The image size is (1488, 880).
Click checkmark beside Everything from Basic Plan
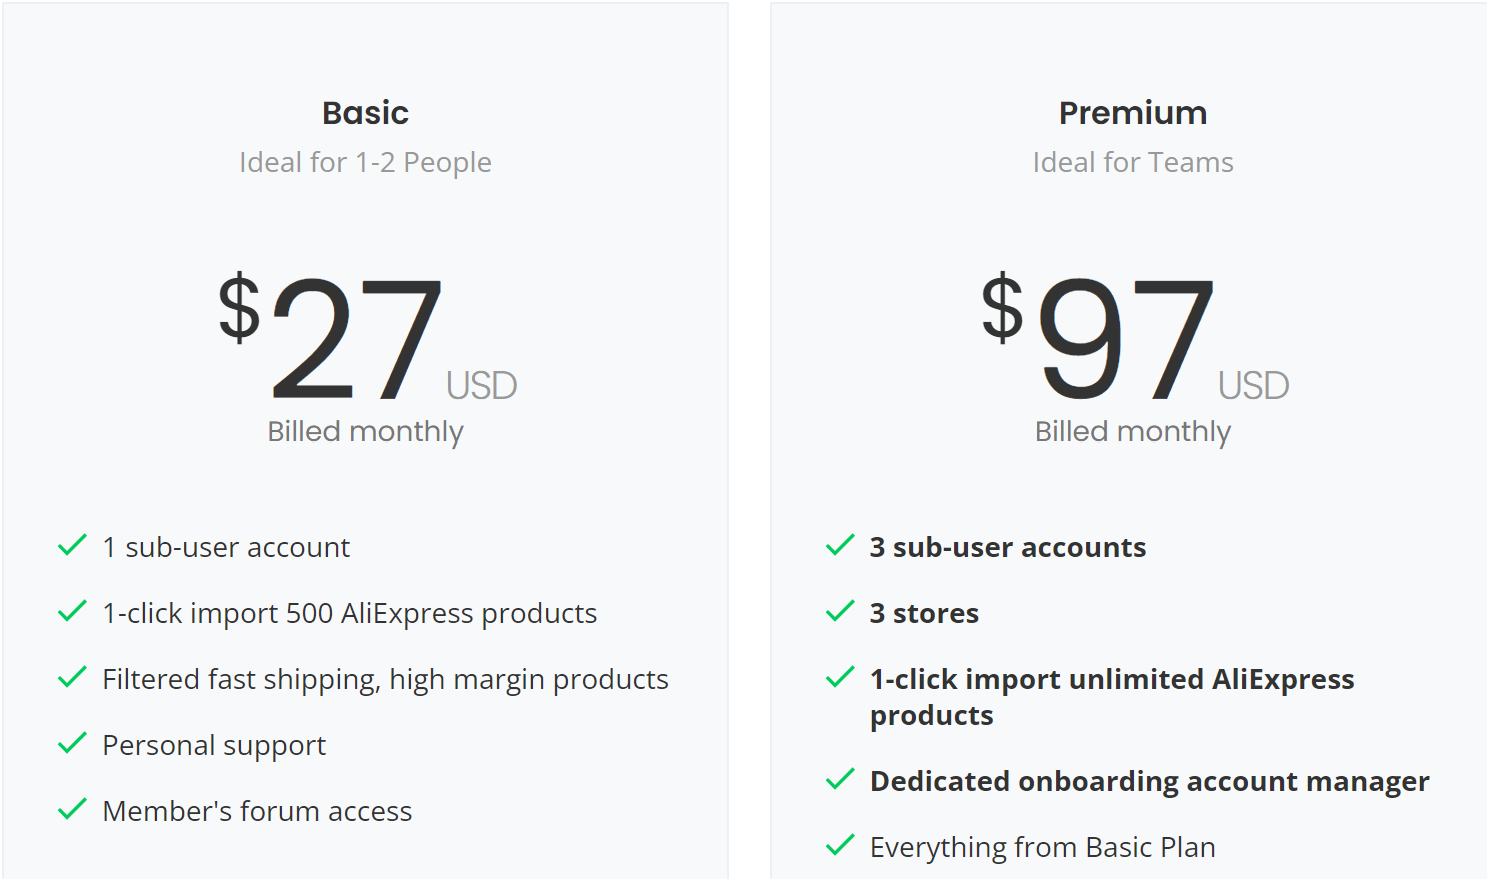pyautogui.click(x=840, y=846)
